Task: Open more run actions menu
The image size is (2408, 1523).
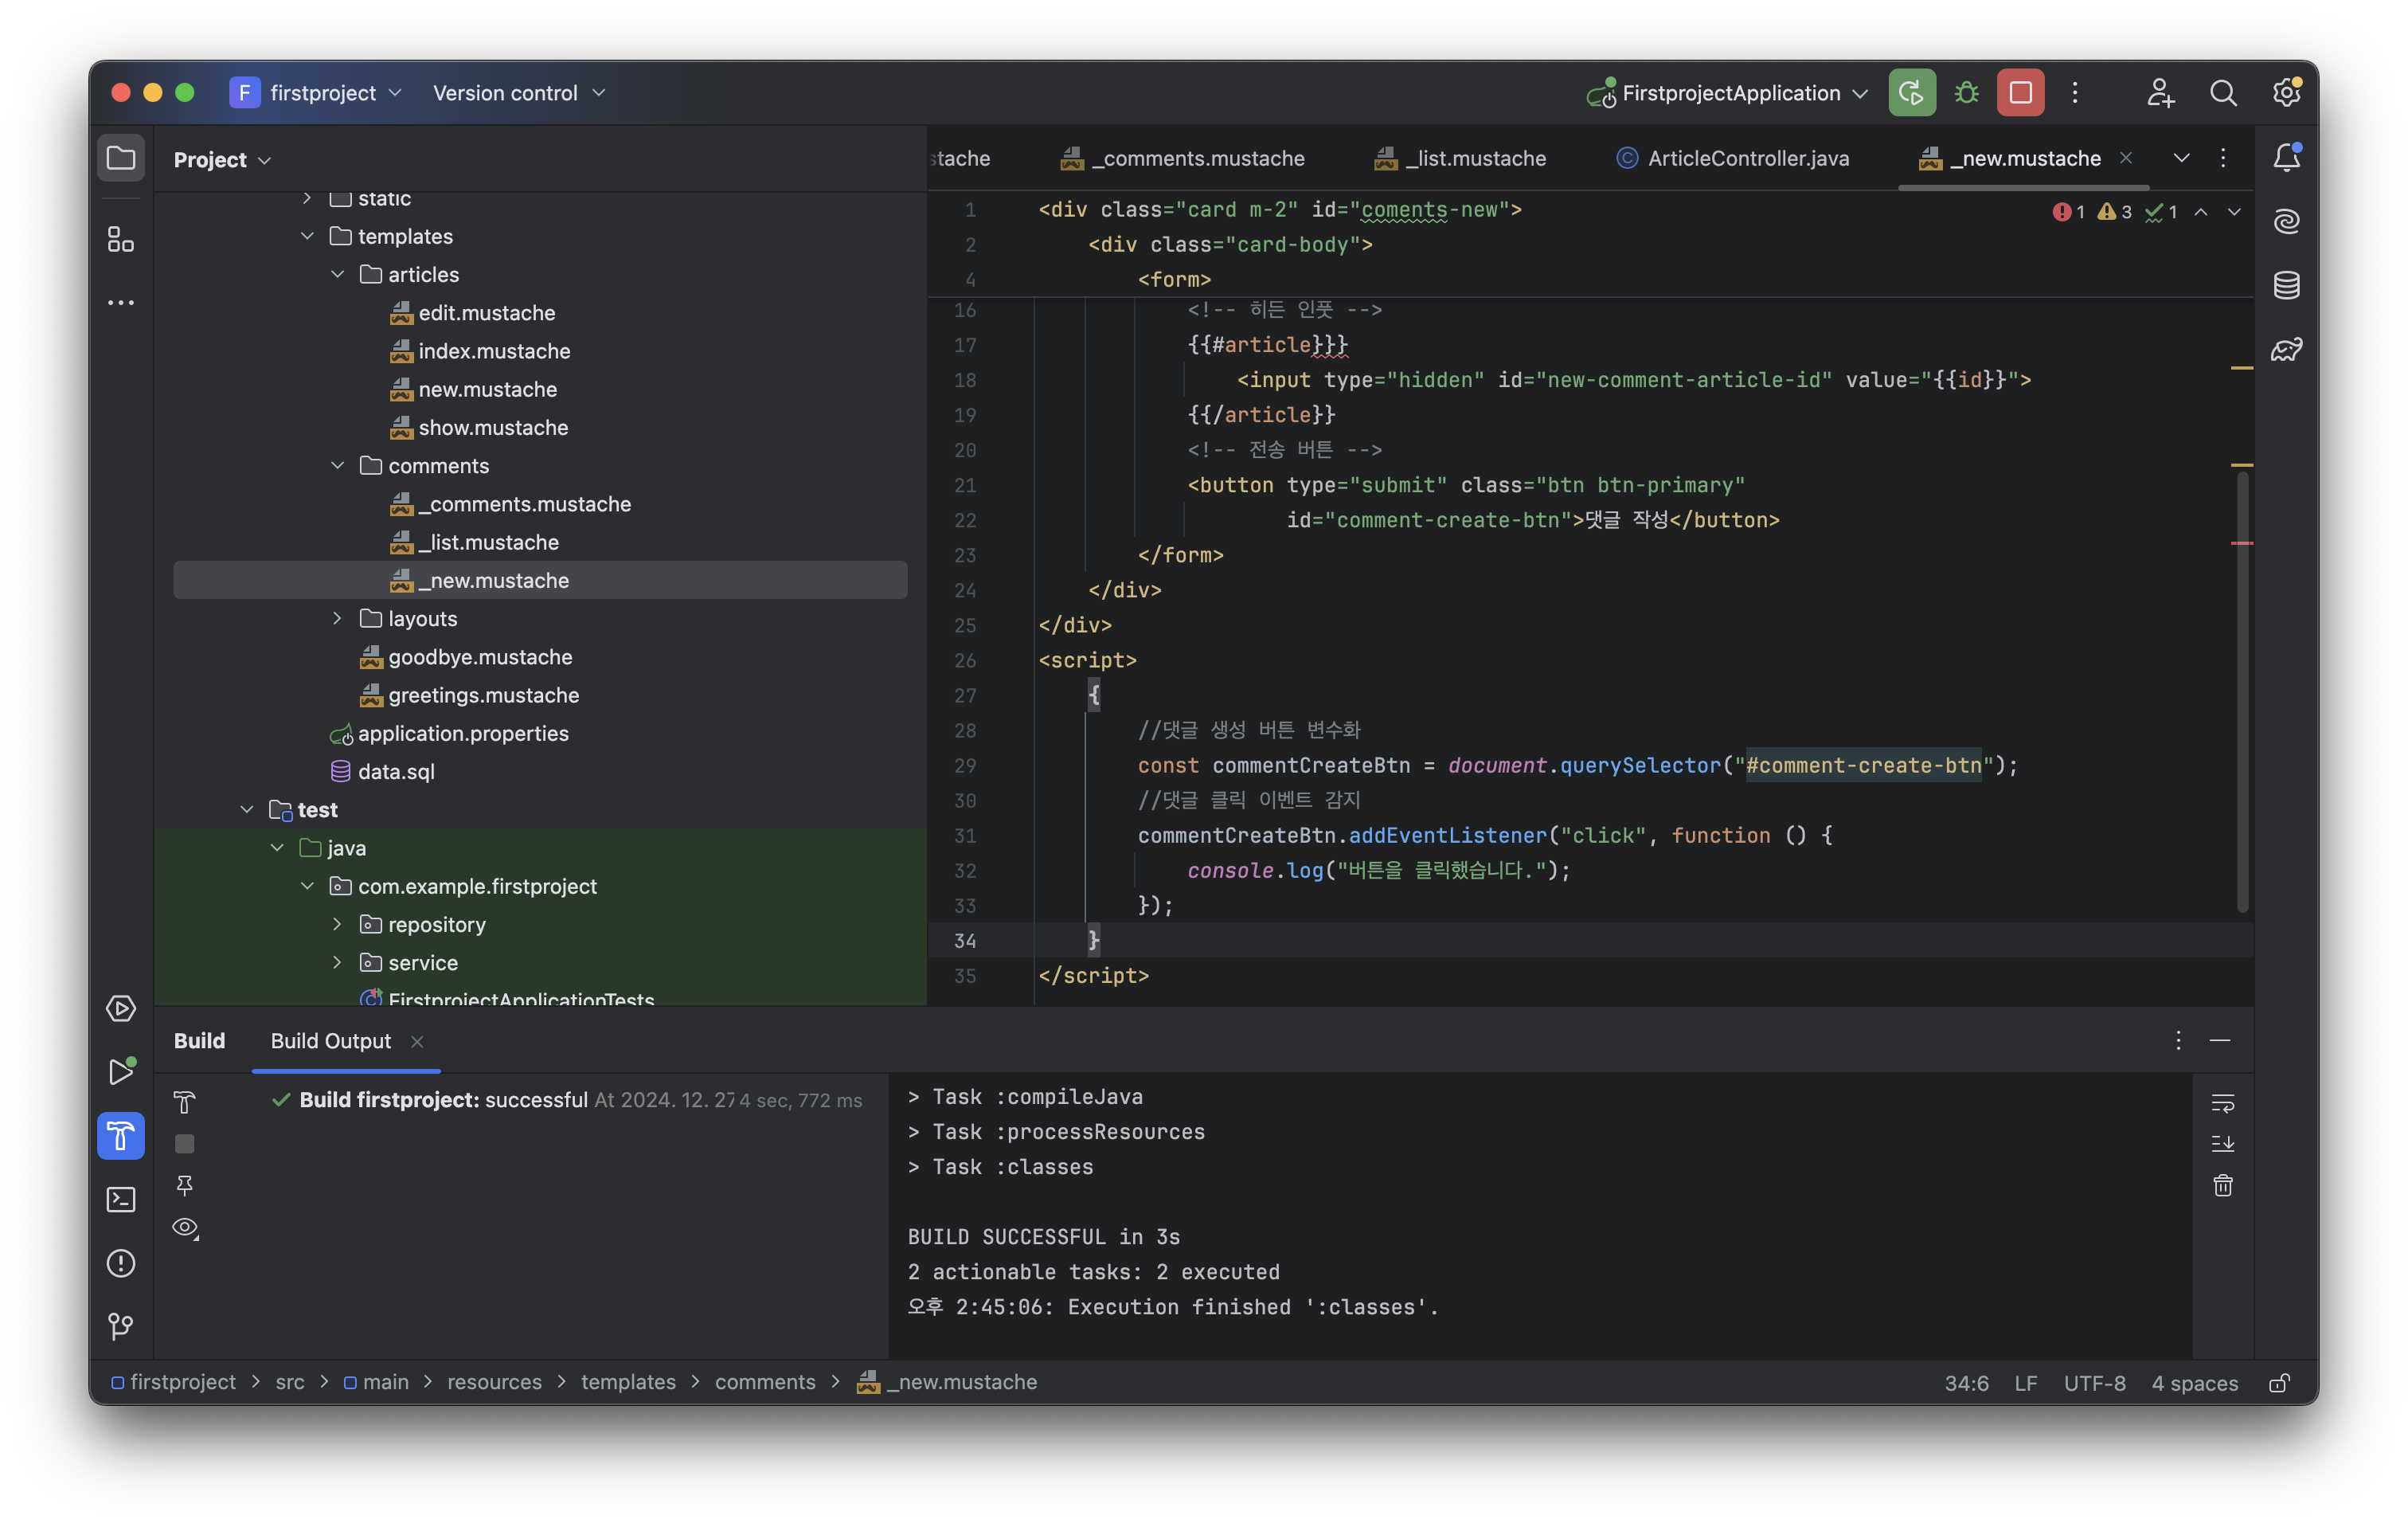Action: pos(2075,93)
